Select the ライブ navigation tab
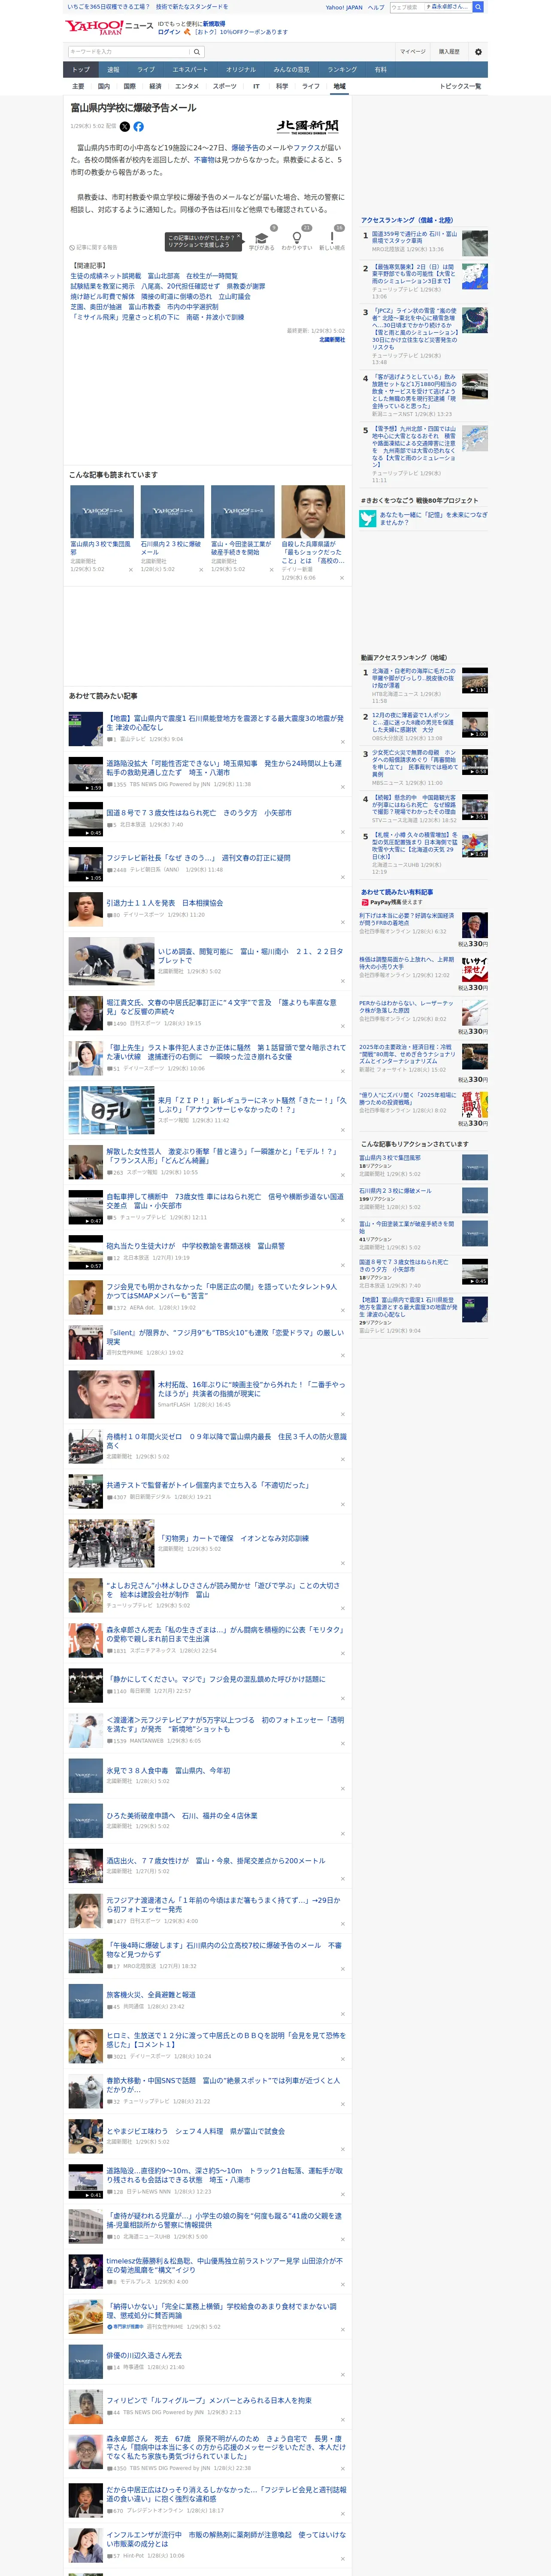Viewport: 551px width, 2576px height. coord(146,70)
